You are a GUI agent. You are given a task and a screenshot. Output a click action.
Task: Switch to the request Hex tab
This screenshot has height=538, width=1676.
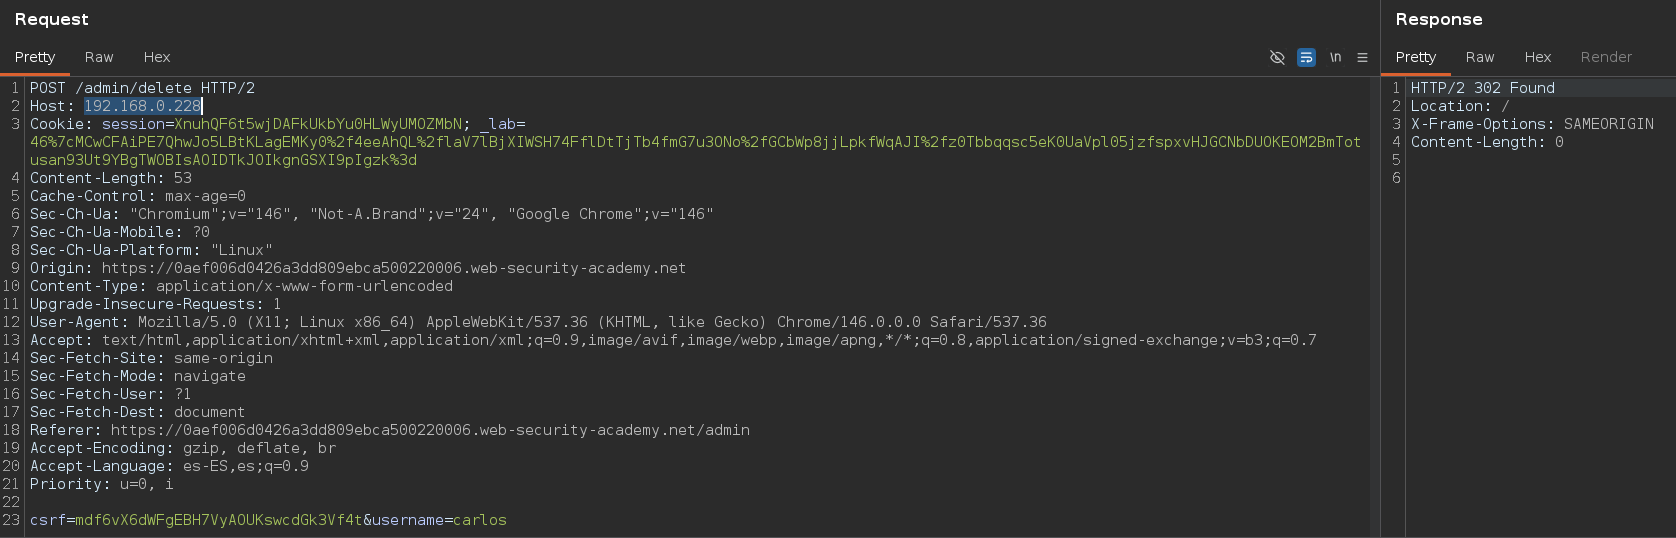click(x=157, y=57)
